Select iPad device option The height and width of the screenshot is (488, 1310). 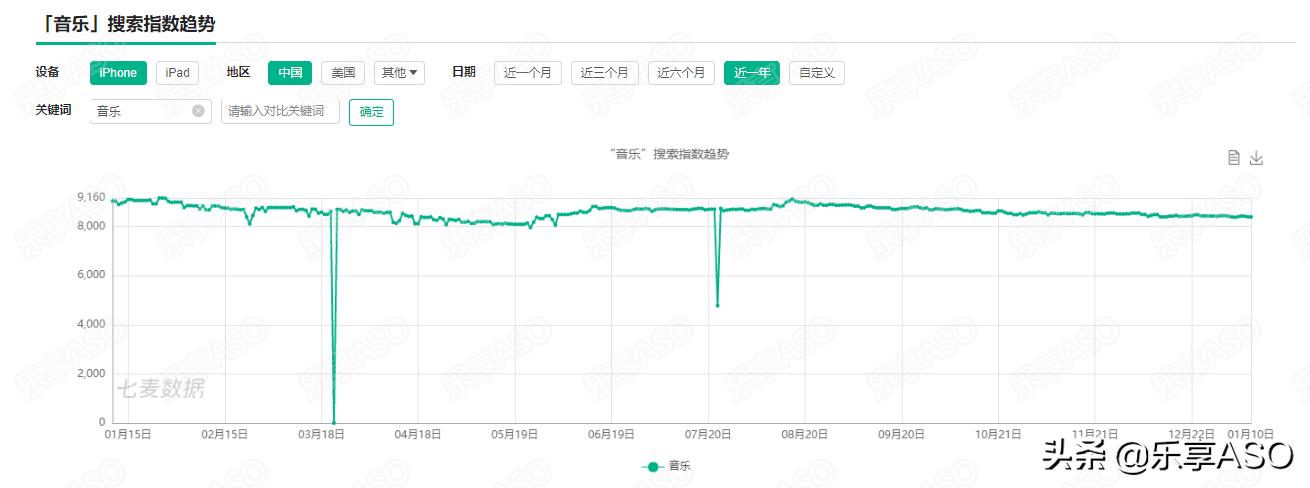tap(178, 73)
